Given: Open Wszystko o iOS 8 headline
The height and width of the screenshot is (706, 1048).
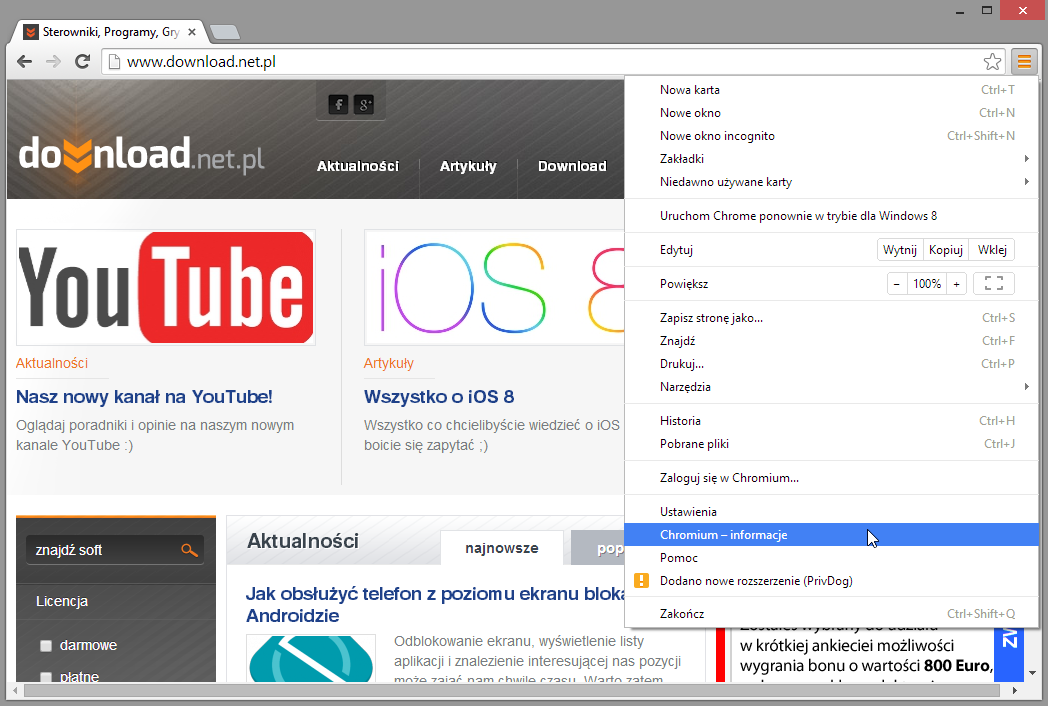Looking at the screenshot, I should click(x=439, y=396).
